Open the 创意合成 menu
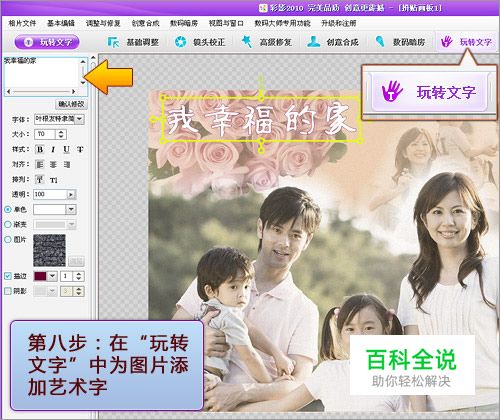Viewport: 500px width, 420px height. [x=145, y=23]
